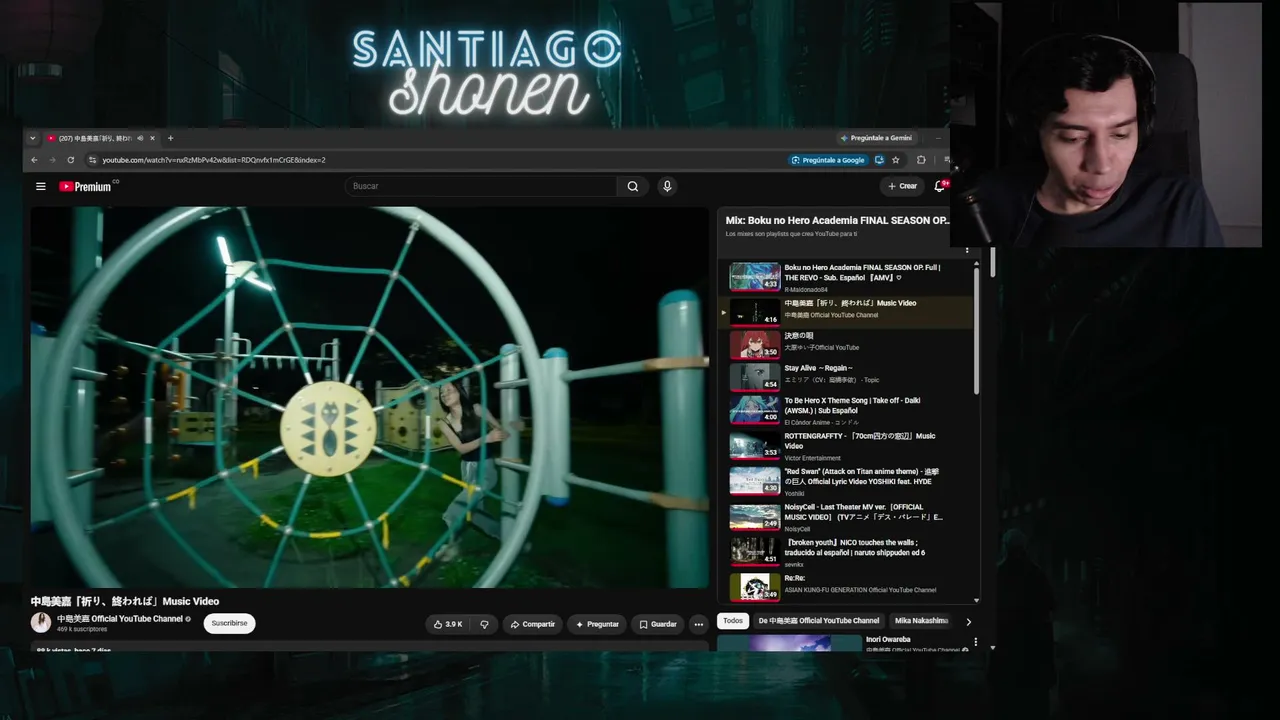
Task: Play Stay Alive ~Regain~ thumbnail
Action: pos(755,377)
